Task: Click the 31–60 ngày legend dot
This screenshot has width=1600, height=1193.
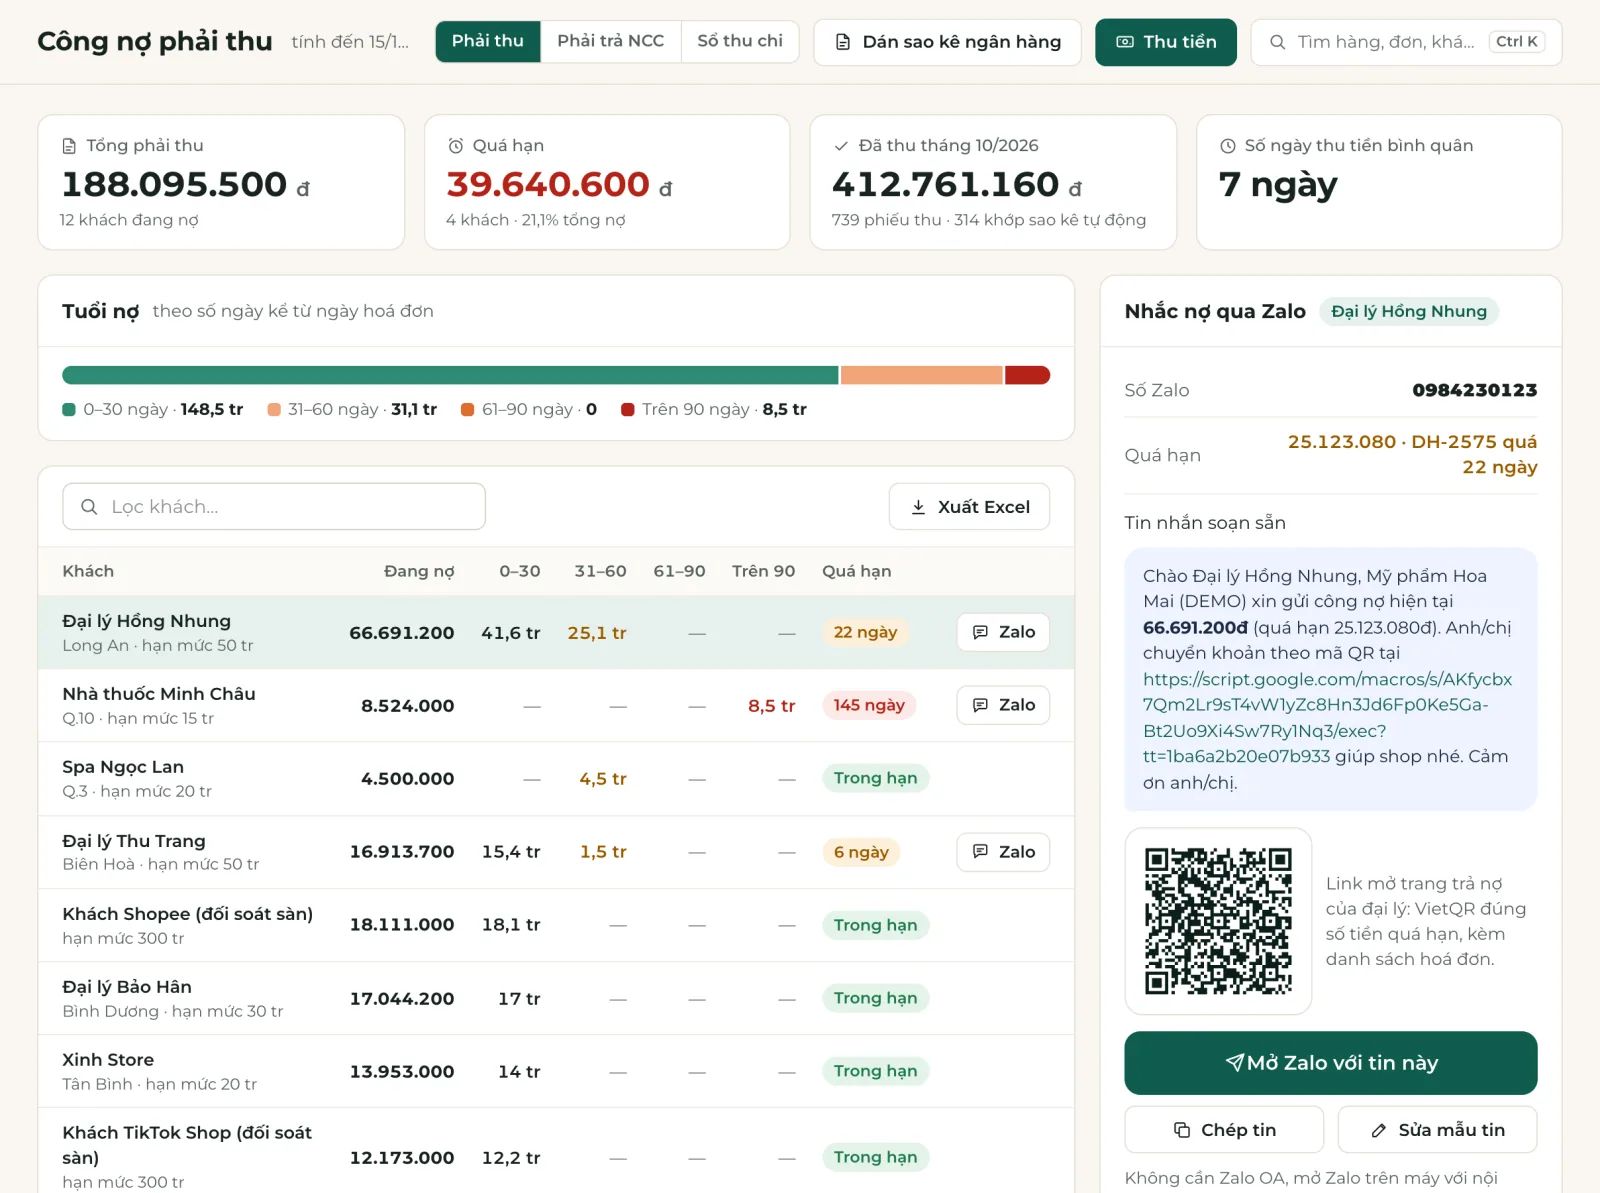Action: (x=274, y=410)
